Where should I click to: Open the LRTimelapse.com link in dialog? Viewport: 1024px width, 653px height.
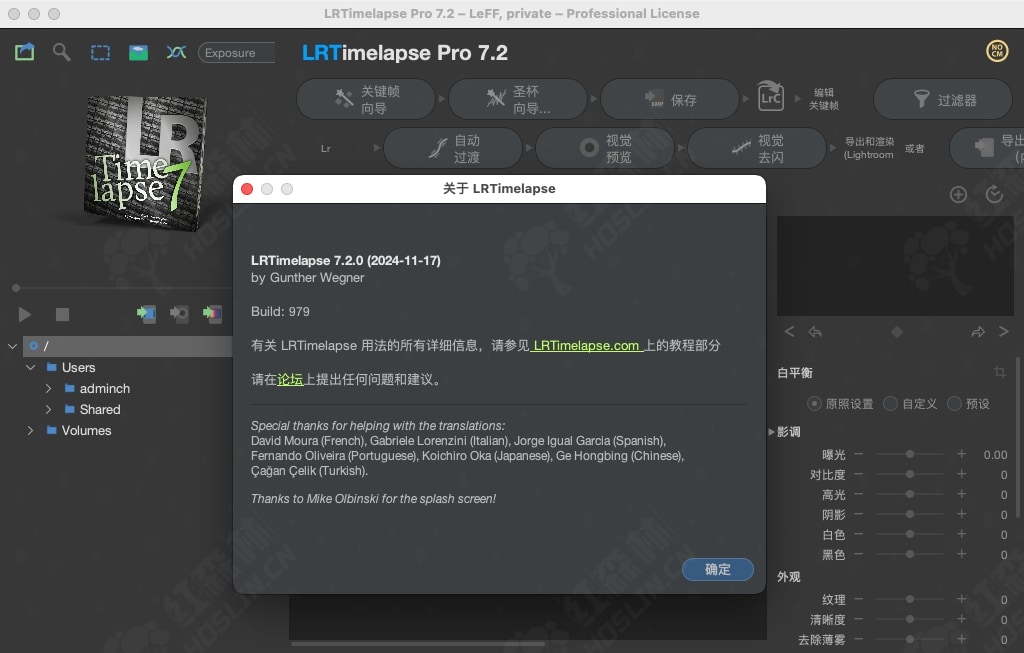pyautogui.click(x=586, y=345)
